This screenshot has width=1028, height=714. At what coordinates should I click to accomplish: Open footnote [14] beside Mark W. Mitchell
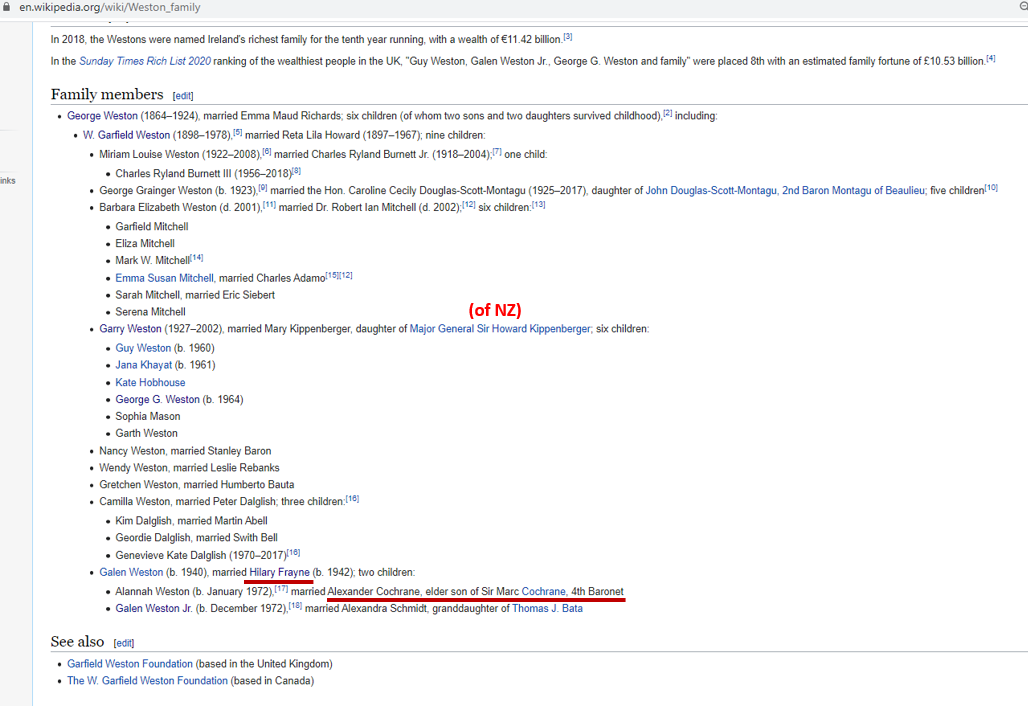[197, 258]
